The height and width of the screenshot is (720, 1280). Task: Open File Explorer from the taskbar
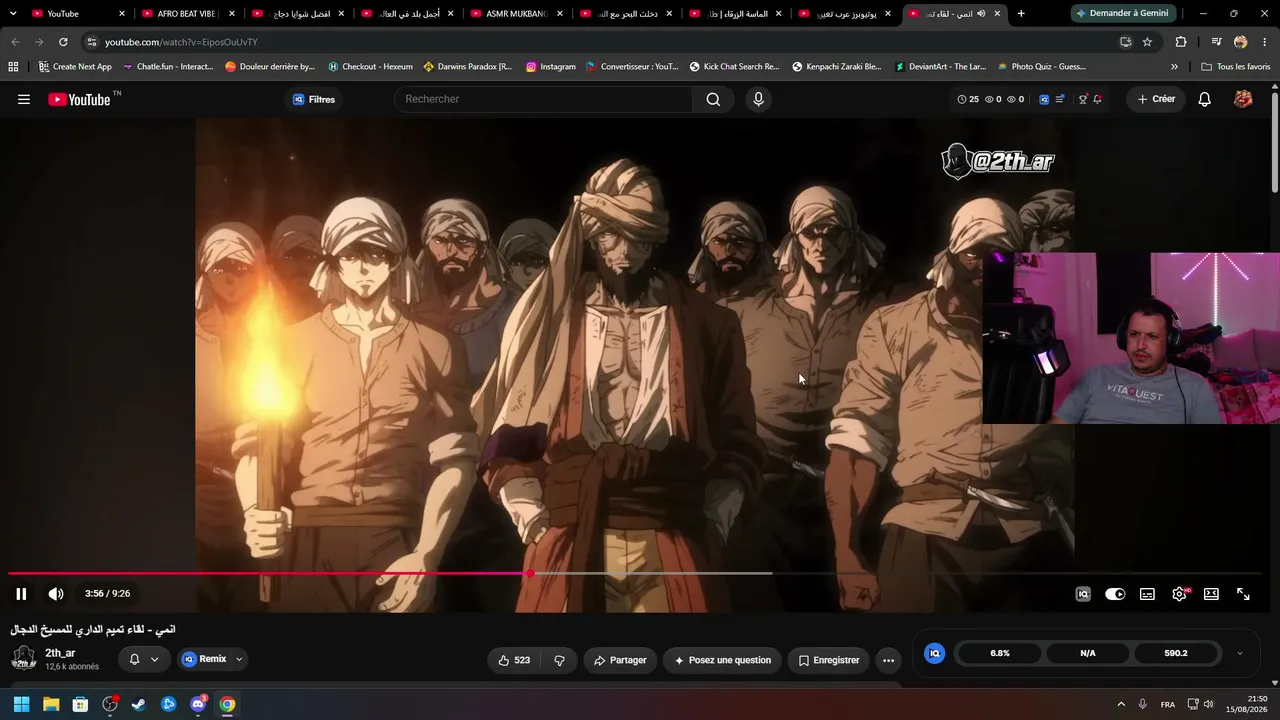(x=51, y=704)
